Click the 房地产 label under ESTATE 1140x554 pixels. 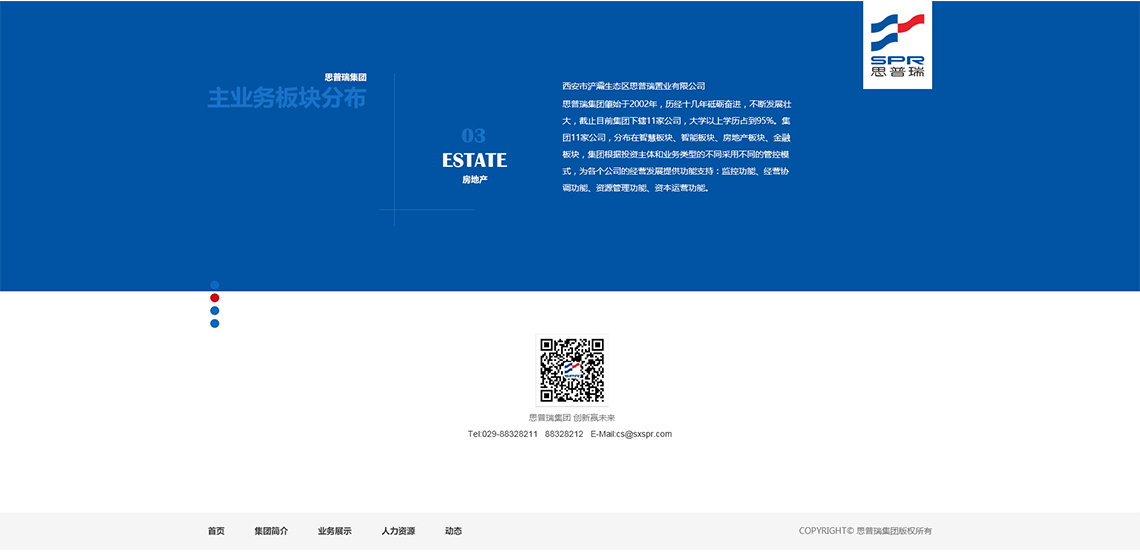(x=474, y=180)
